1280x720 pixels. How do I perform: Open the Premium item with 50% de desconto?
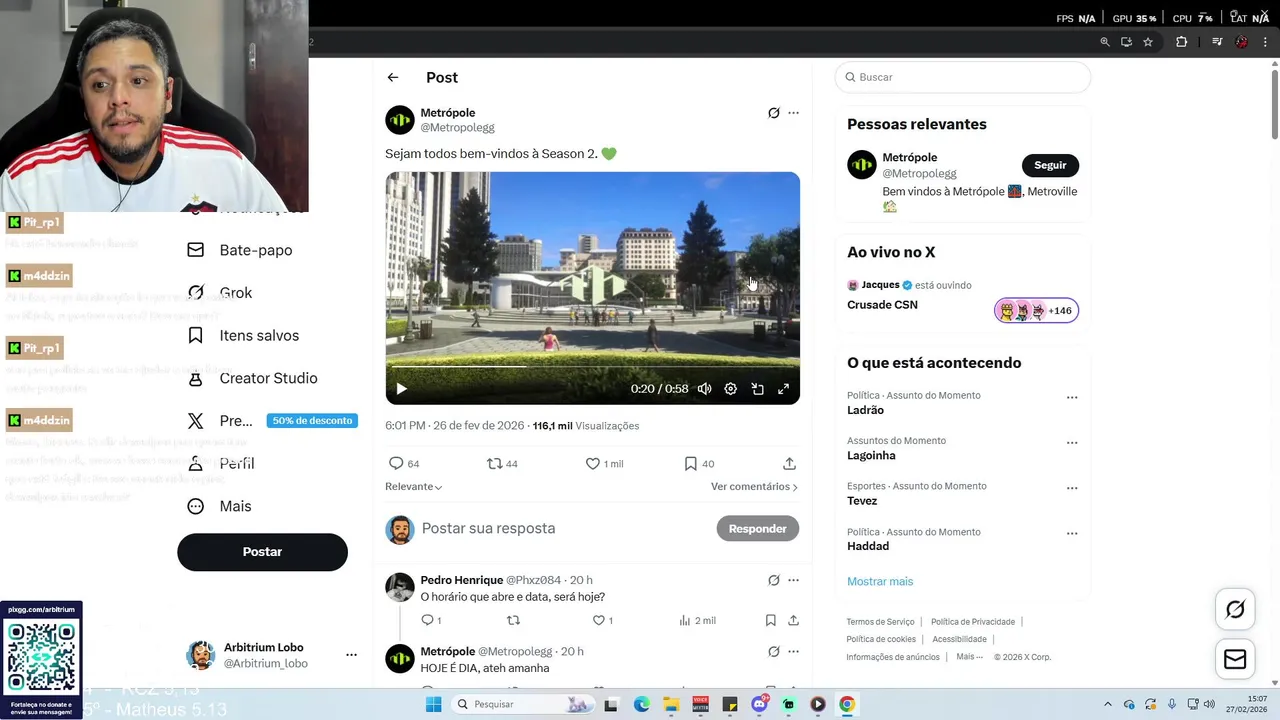point(270,421)
